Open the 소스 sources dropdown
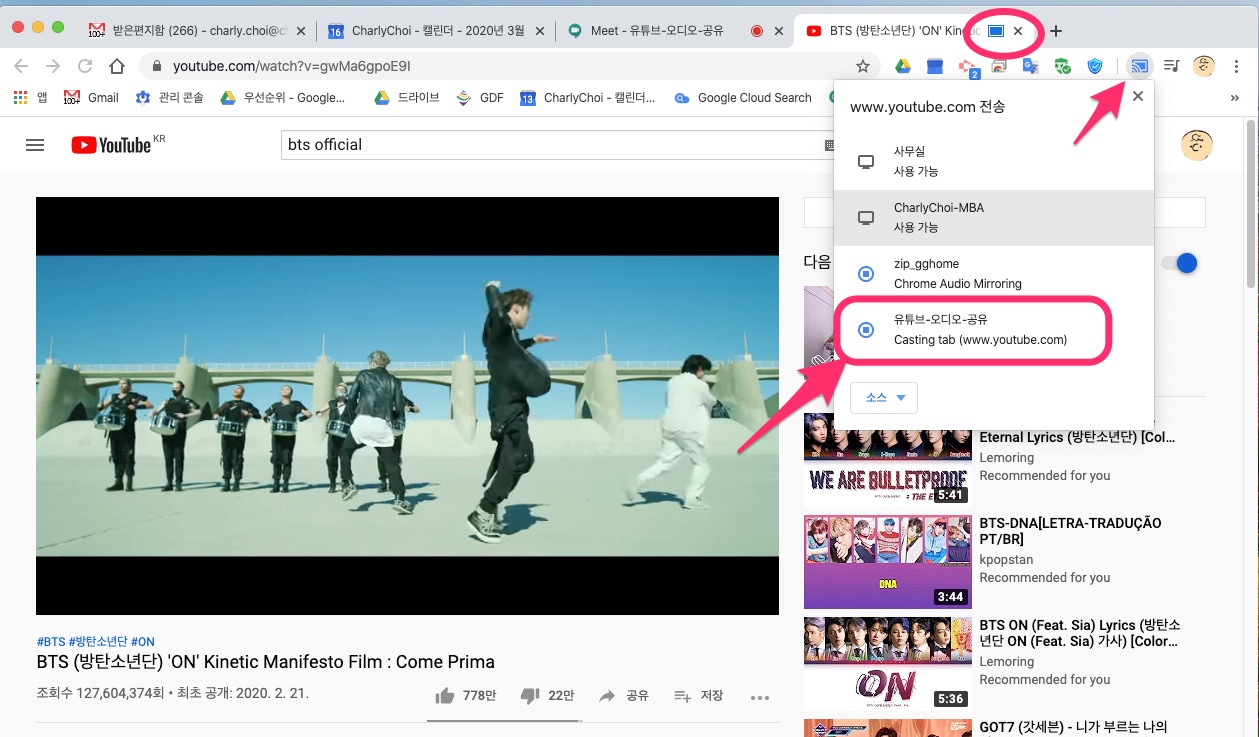Image resolution: width=1259 pixels, height=737 pixels. tap(884, 397)
